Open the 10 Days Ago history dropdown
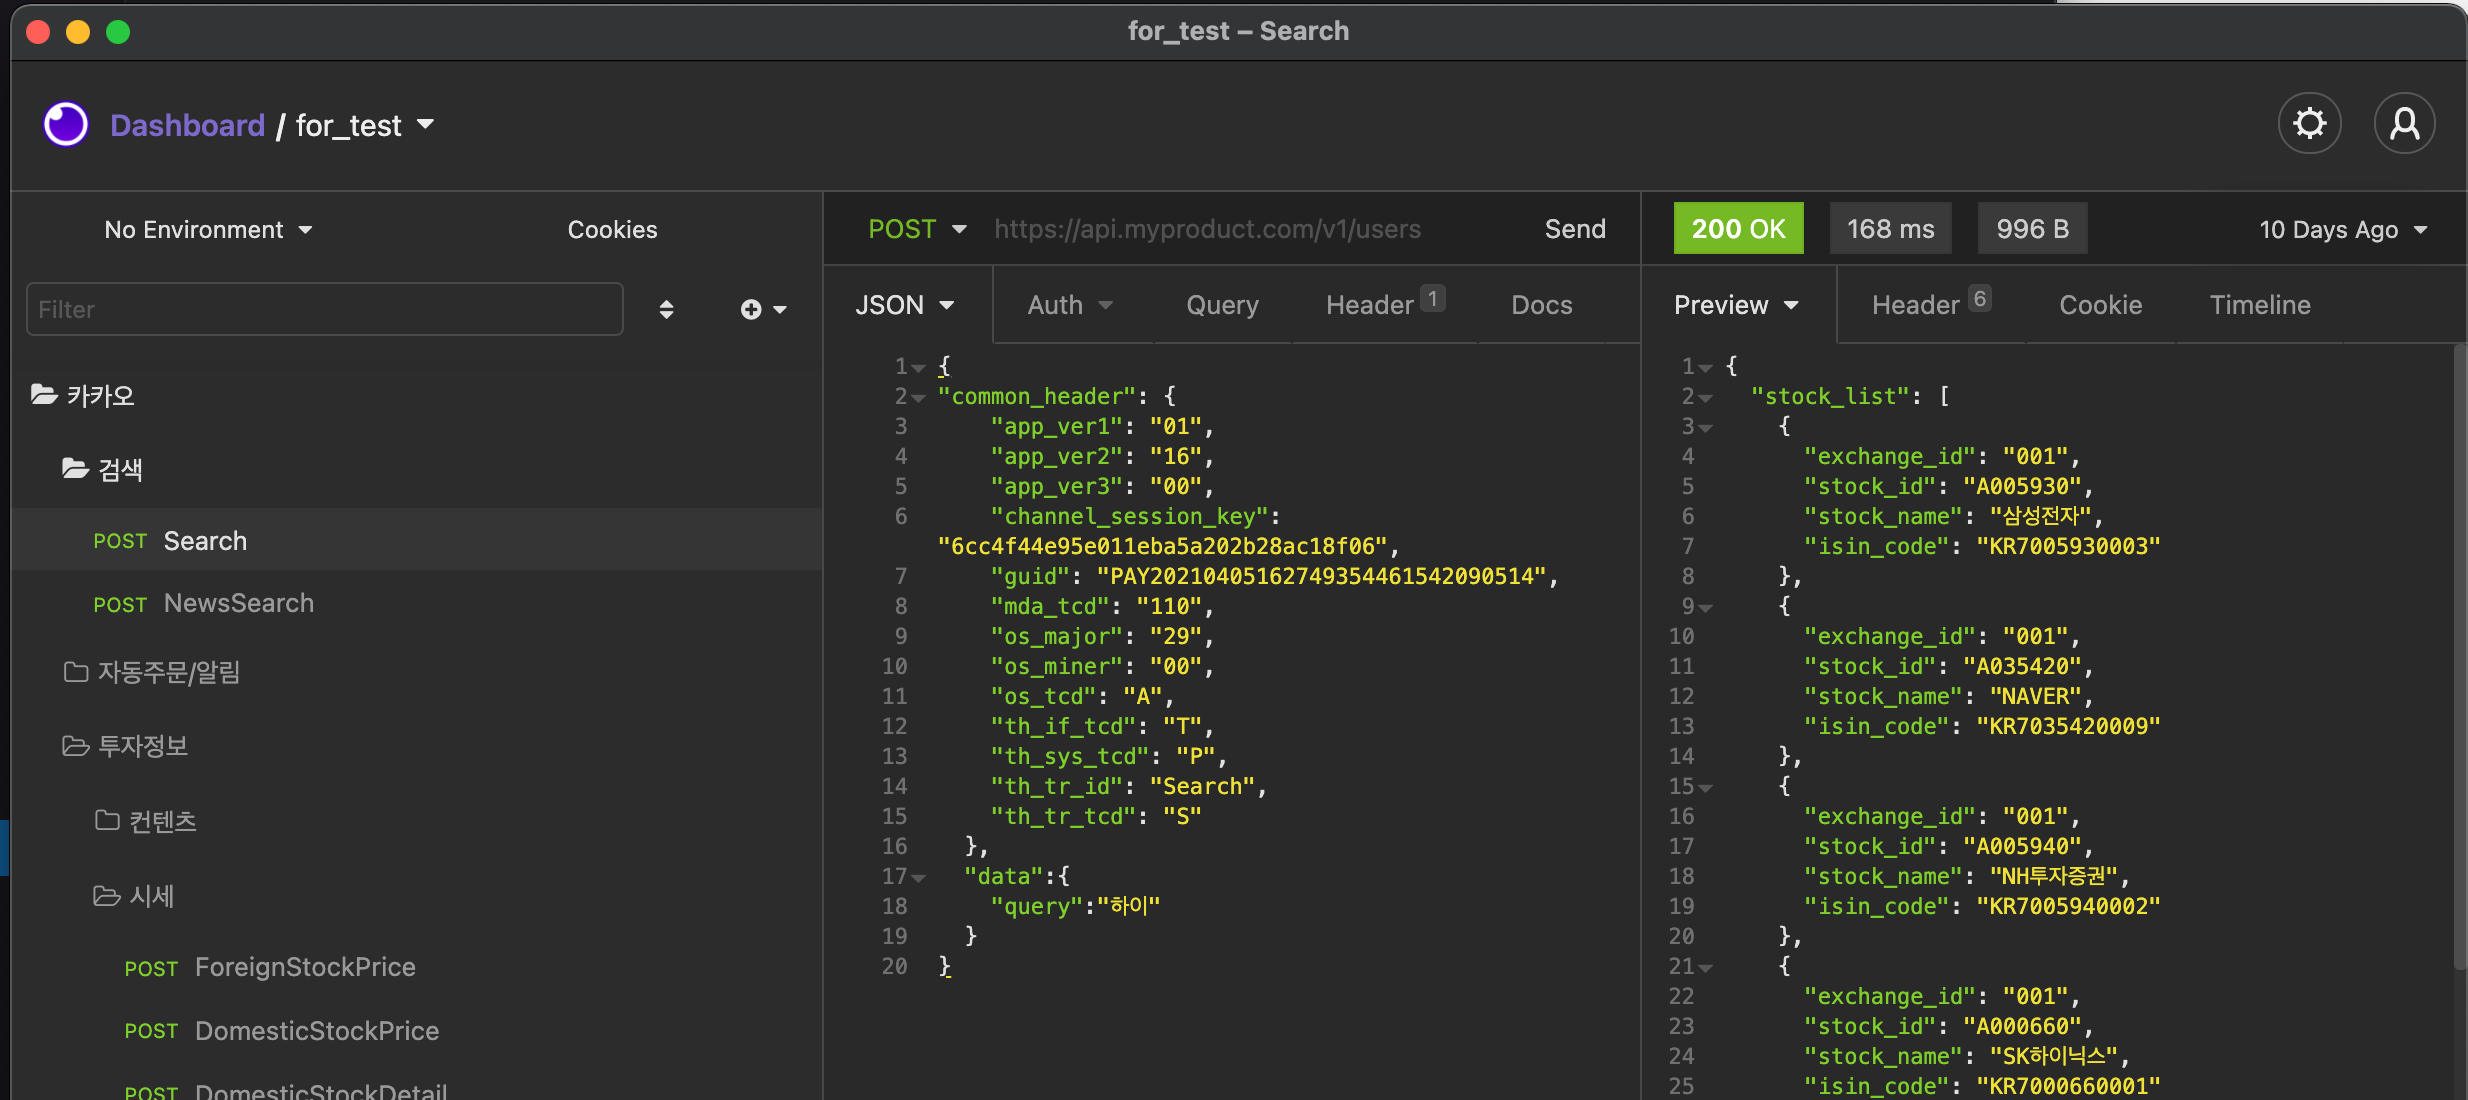Image resolution: width=2468 pixels, height=1100 pixels. pyautogui.click(x=2341, y=230)
